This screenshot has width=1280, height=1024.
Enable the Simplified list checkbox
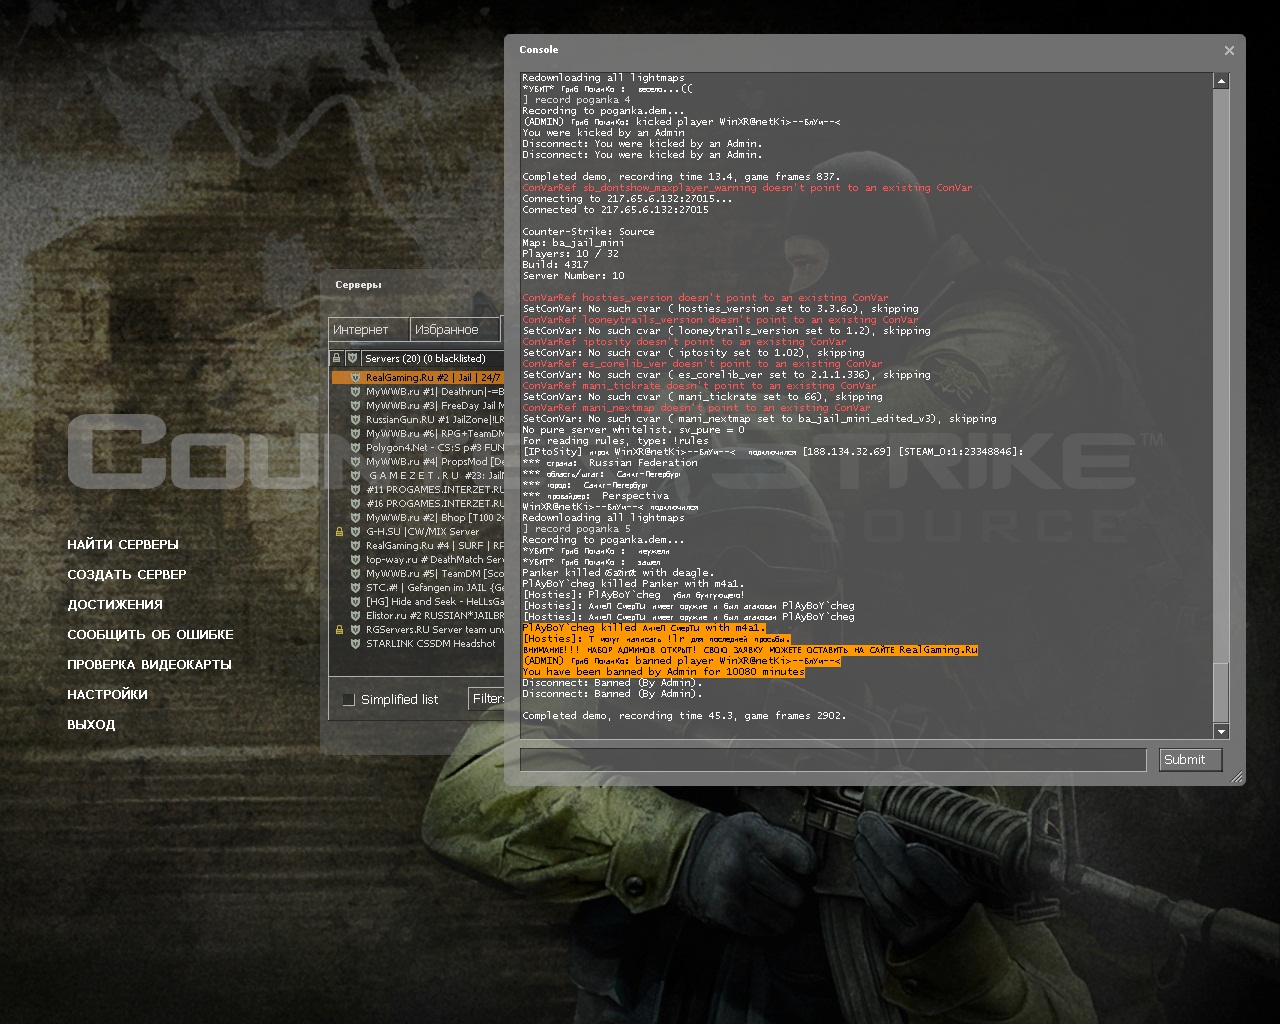tap(348, 700)
